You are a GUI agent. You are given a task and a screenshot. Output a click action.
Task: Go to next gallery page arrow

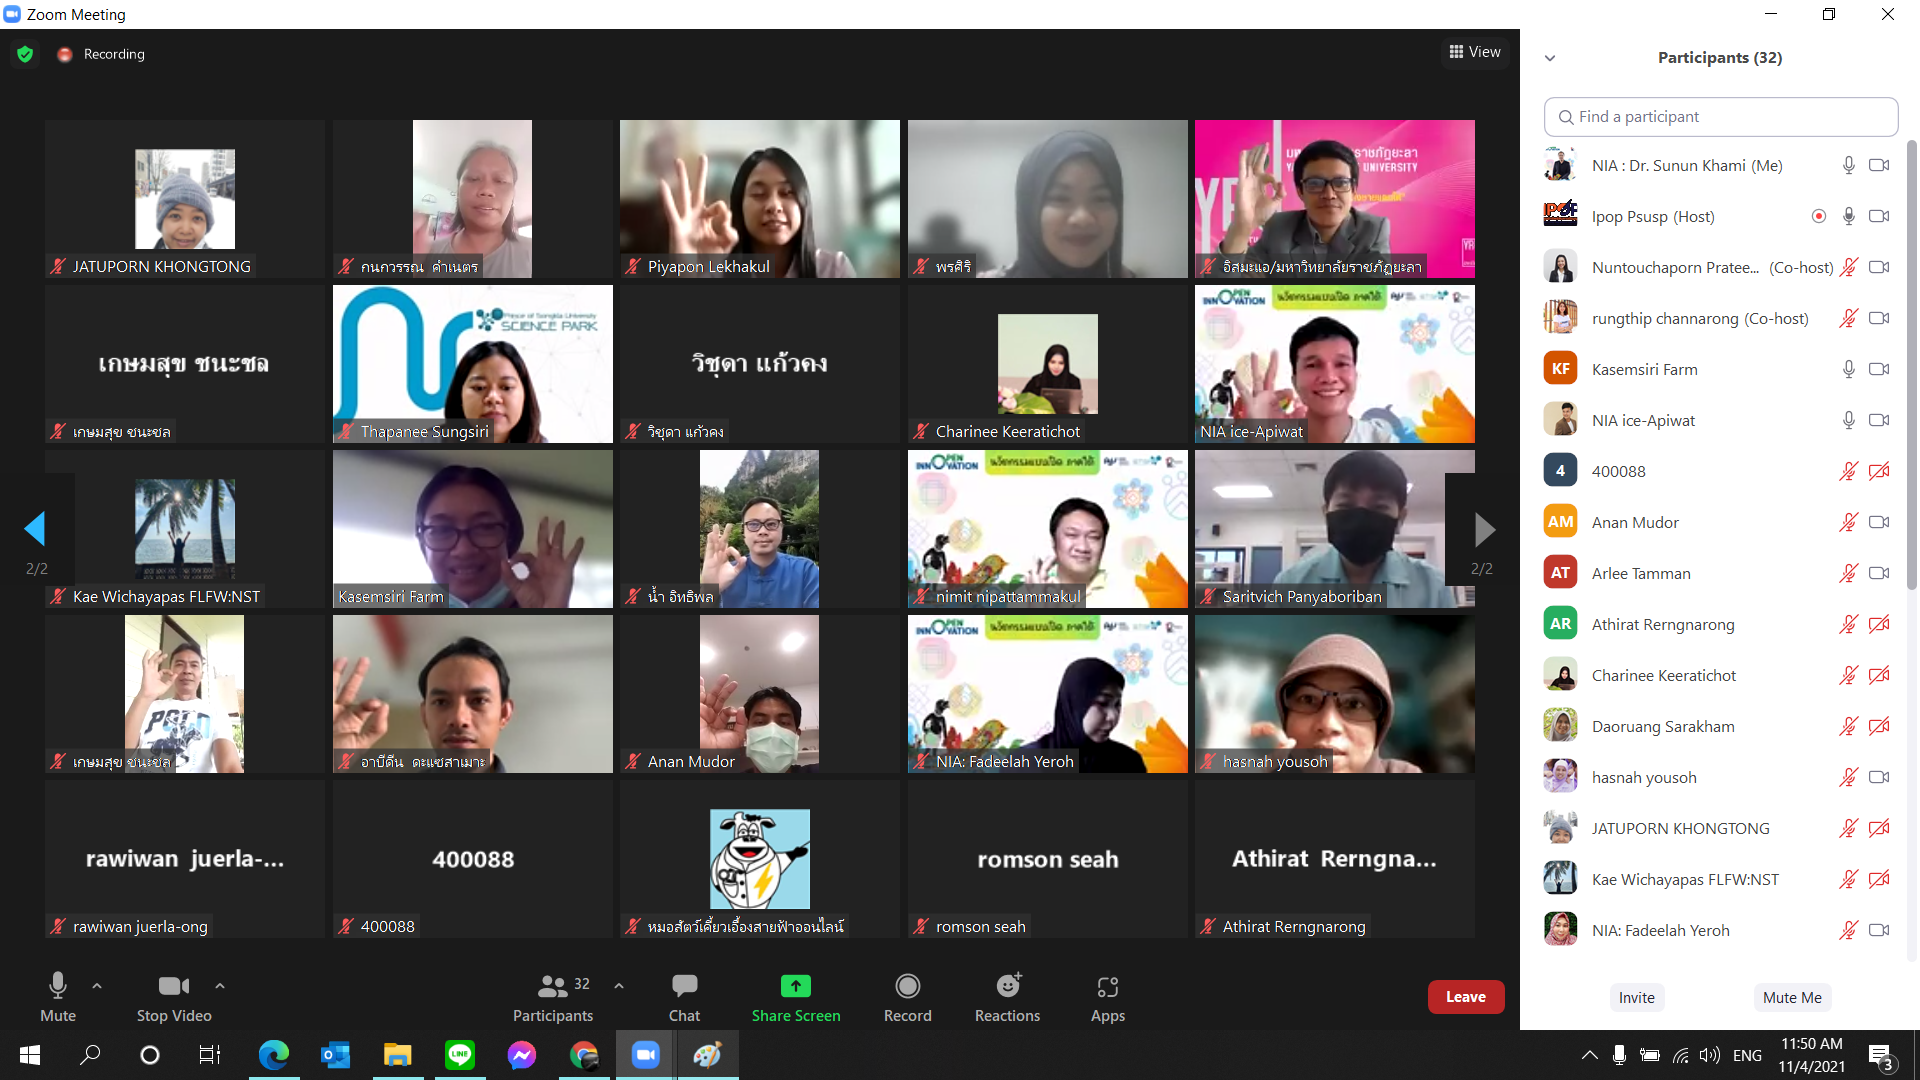click(1484, 529)
